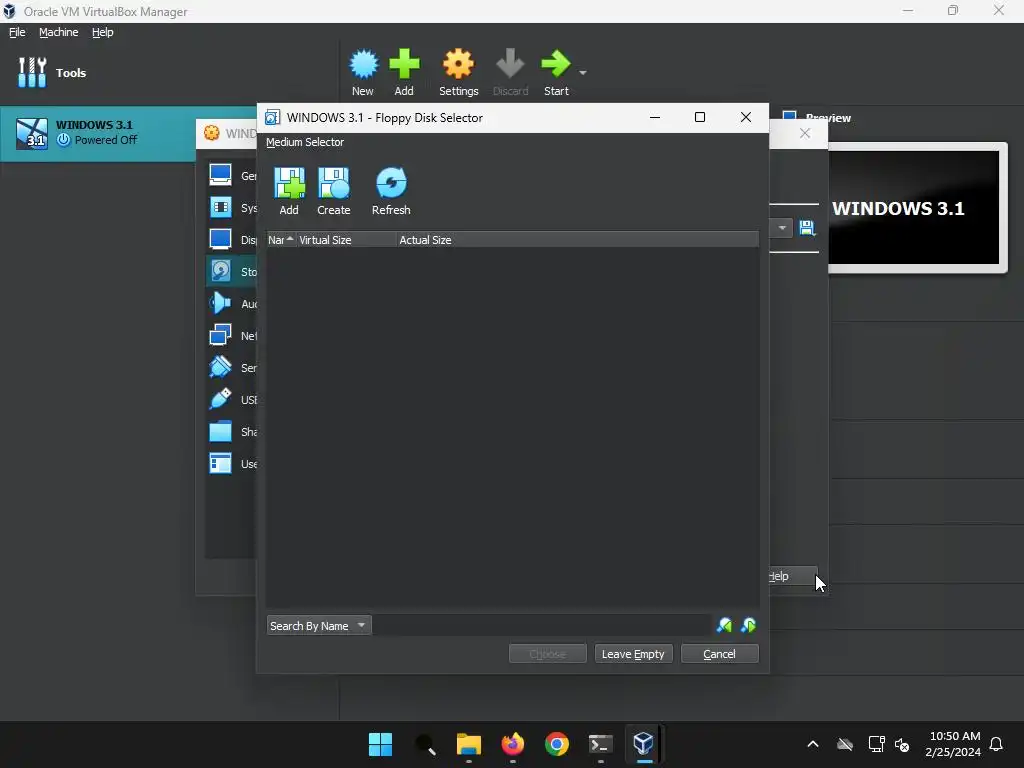Sort by Actual Size column header
The image size is (1024, 768).
577,240
